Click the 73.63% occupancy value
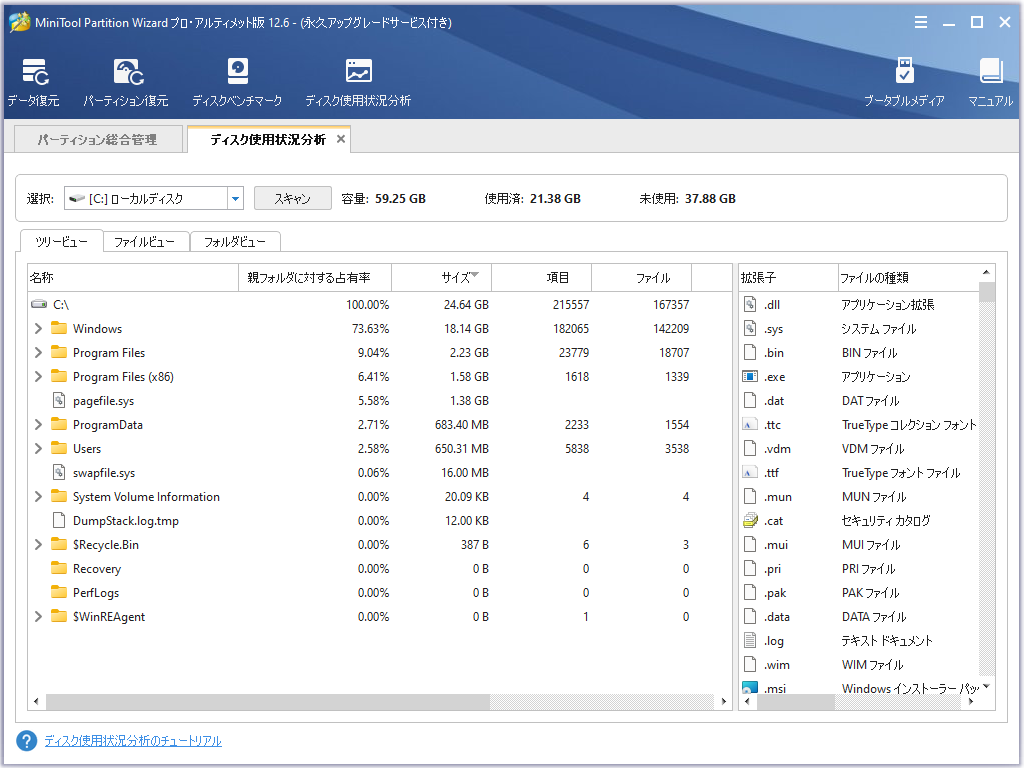 click(370, 328)
